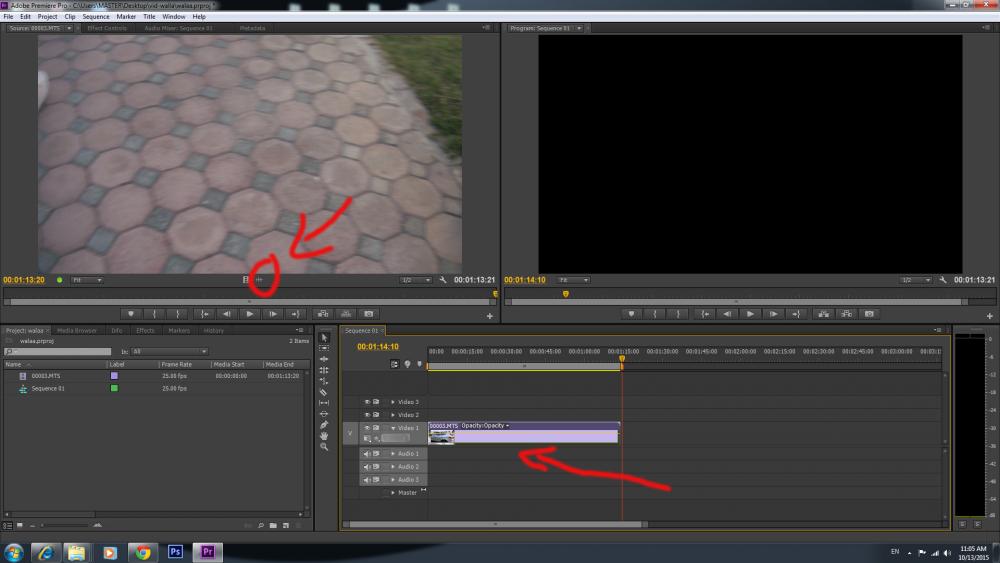Screen dimensions: 1000x563
Task: Expand the Video 3 track
Action: tap(393, 402)
